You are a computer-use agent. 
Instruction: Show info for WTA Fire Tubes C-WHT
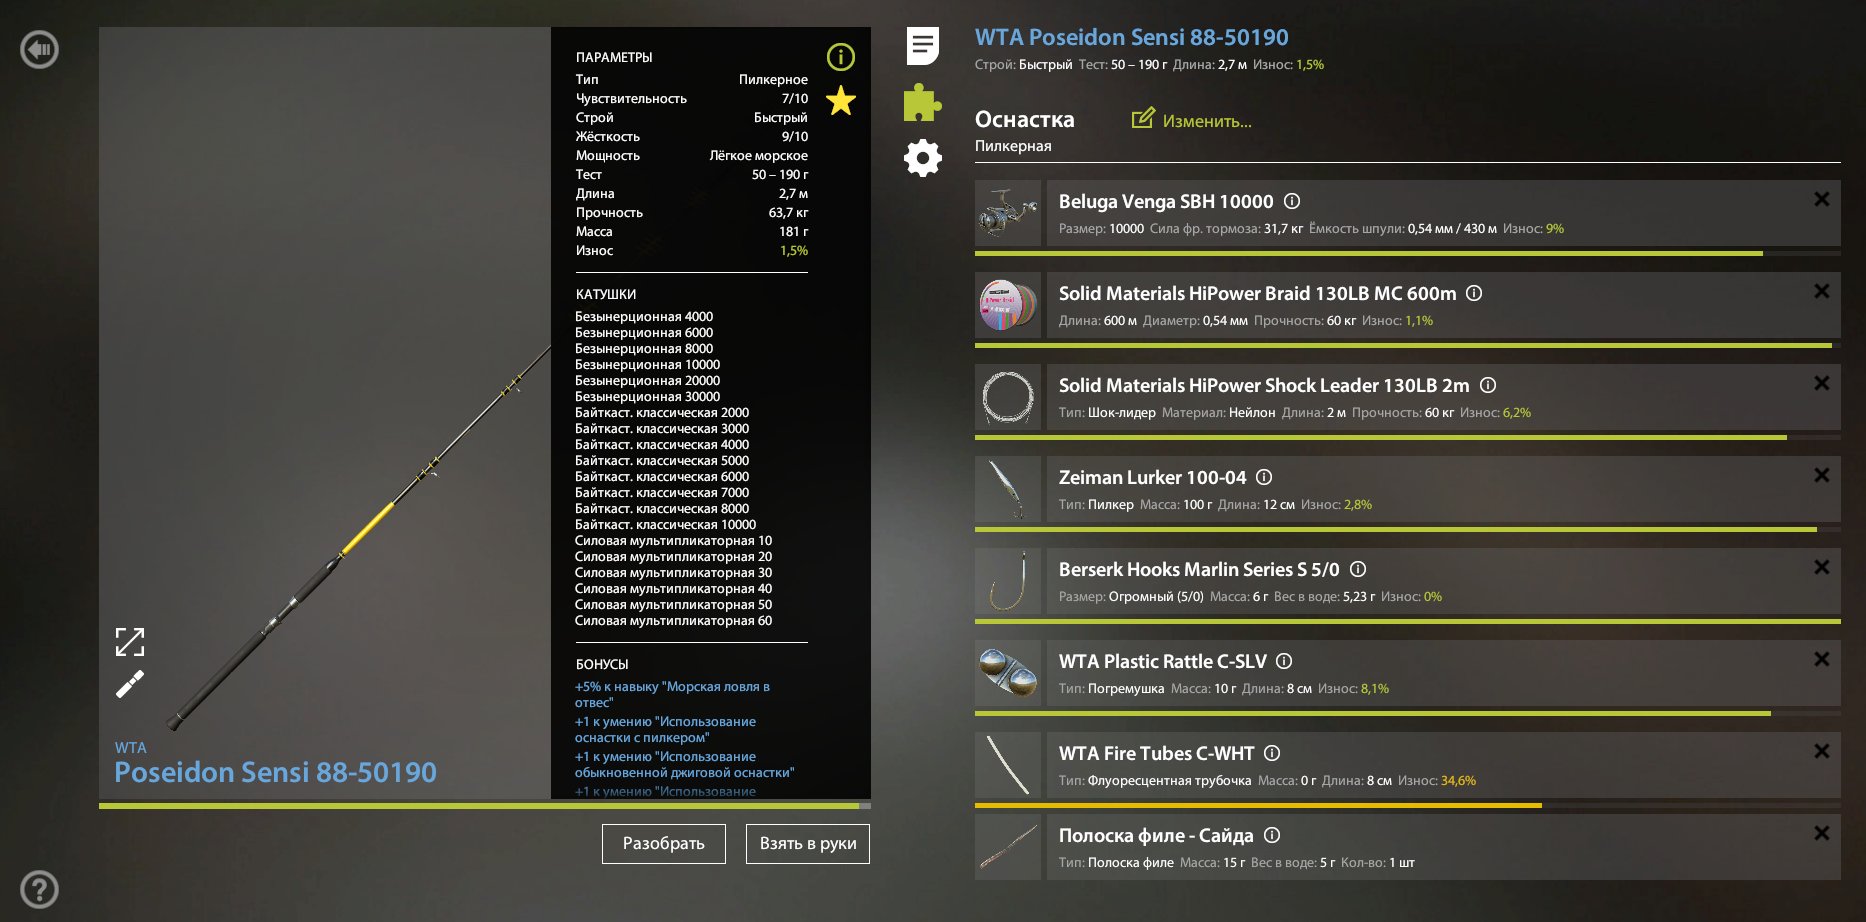[1272, 753]
